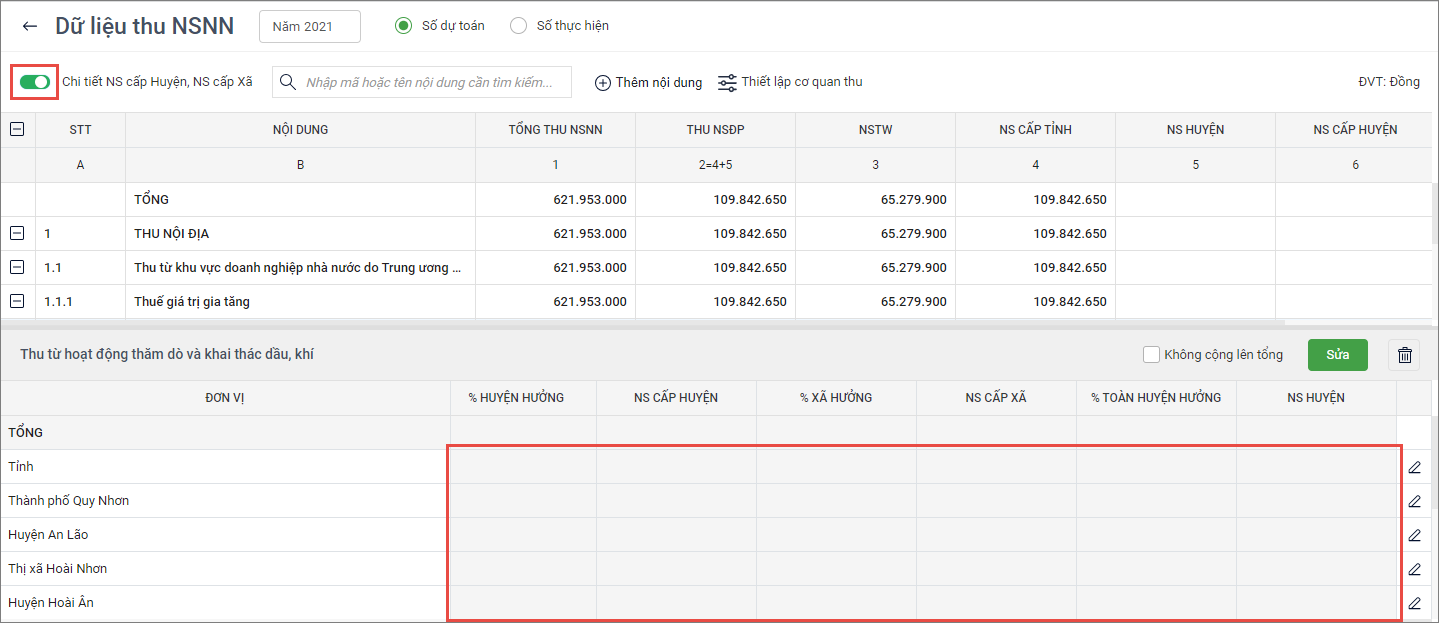Click the content search input field
The height and width of the screenshot is (623, 1439).
tap(430, 83)
